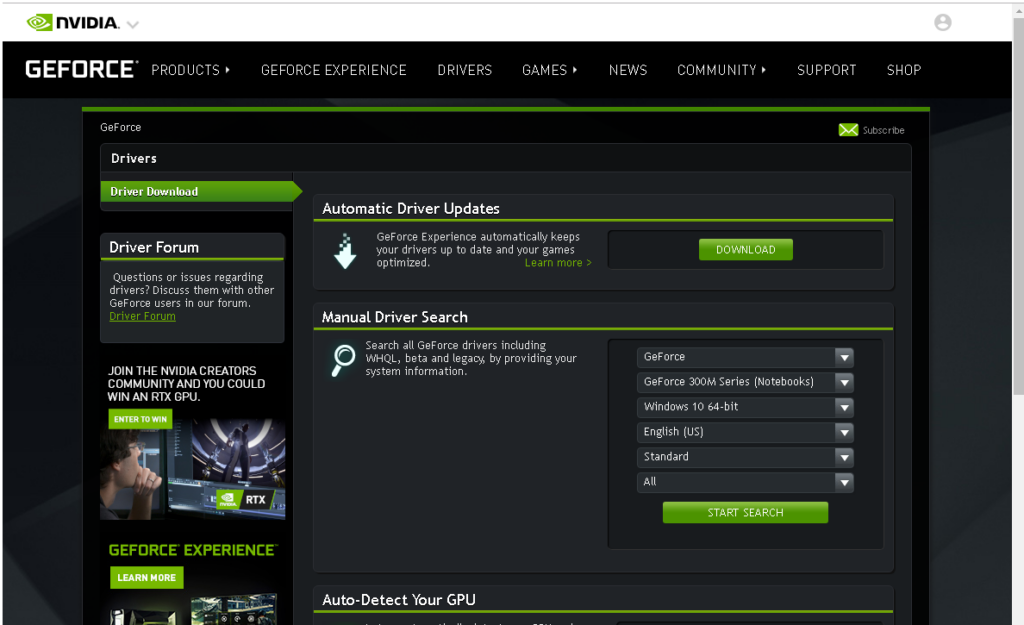Open the News section
This screenshot has width=1024, height=625.
pyautogui.click(x=628, y=70)
